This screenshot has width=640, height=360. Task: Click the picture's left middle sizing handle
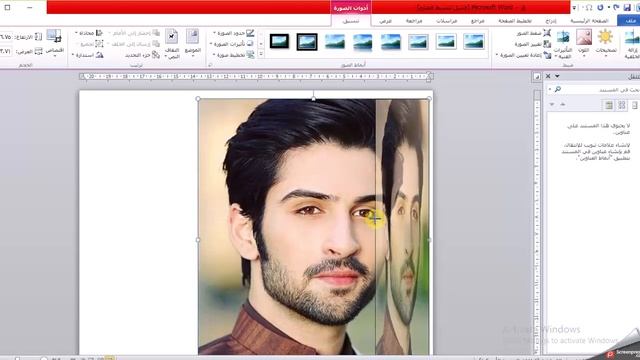(198, 240)
